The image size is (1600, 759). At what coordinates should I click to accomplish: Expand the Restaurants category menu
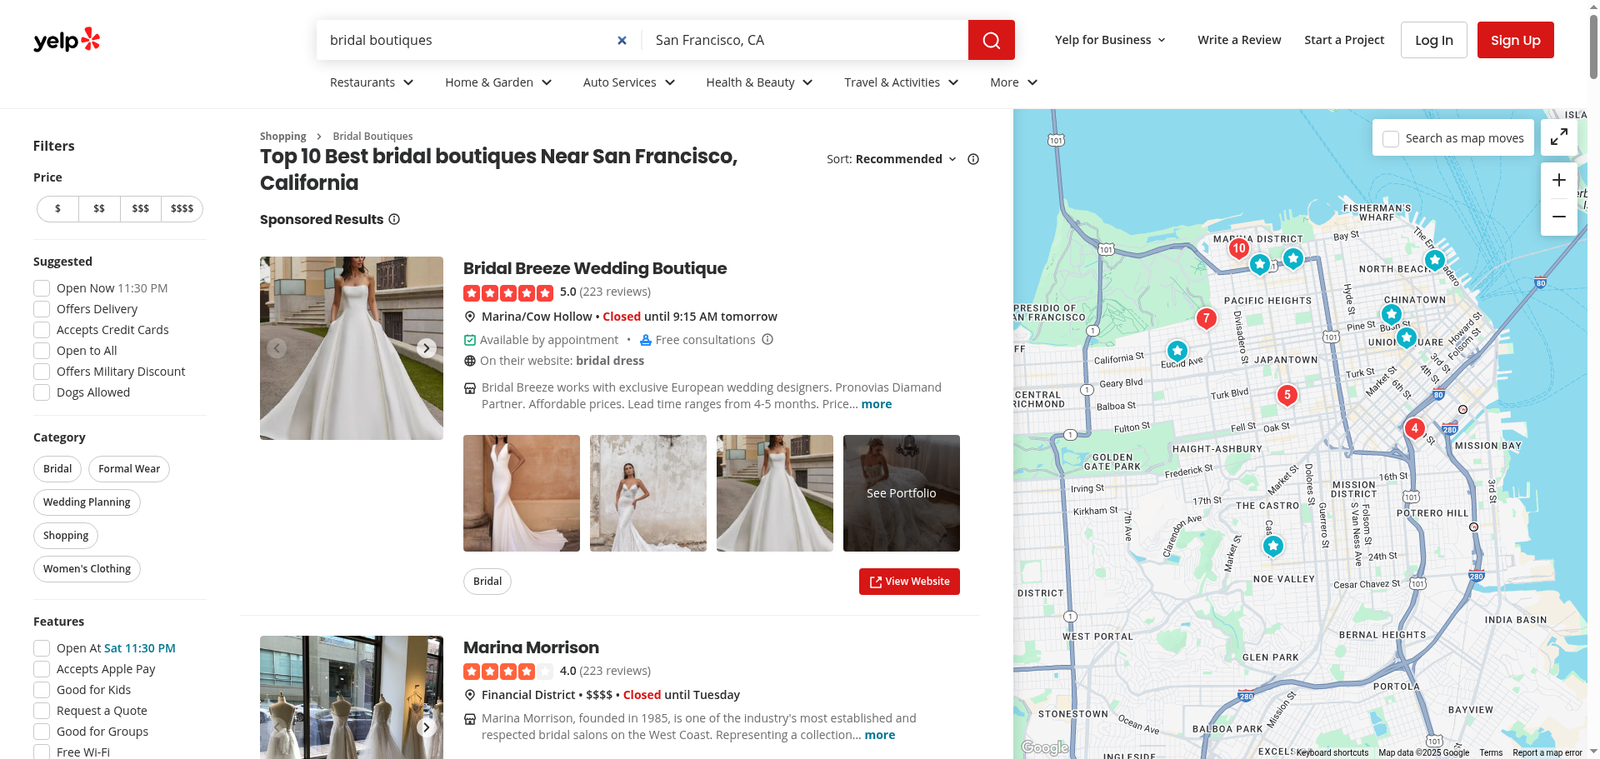372,82
